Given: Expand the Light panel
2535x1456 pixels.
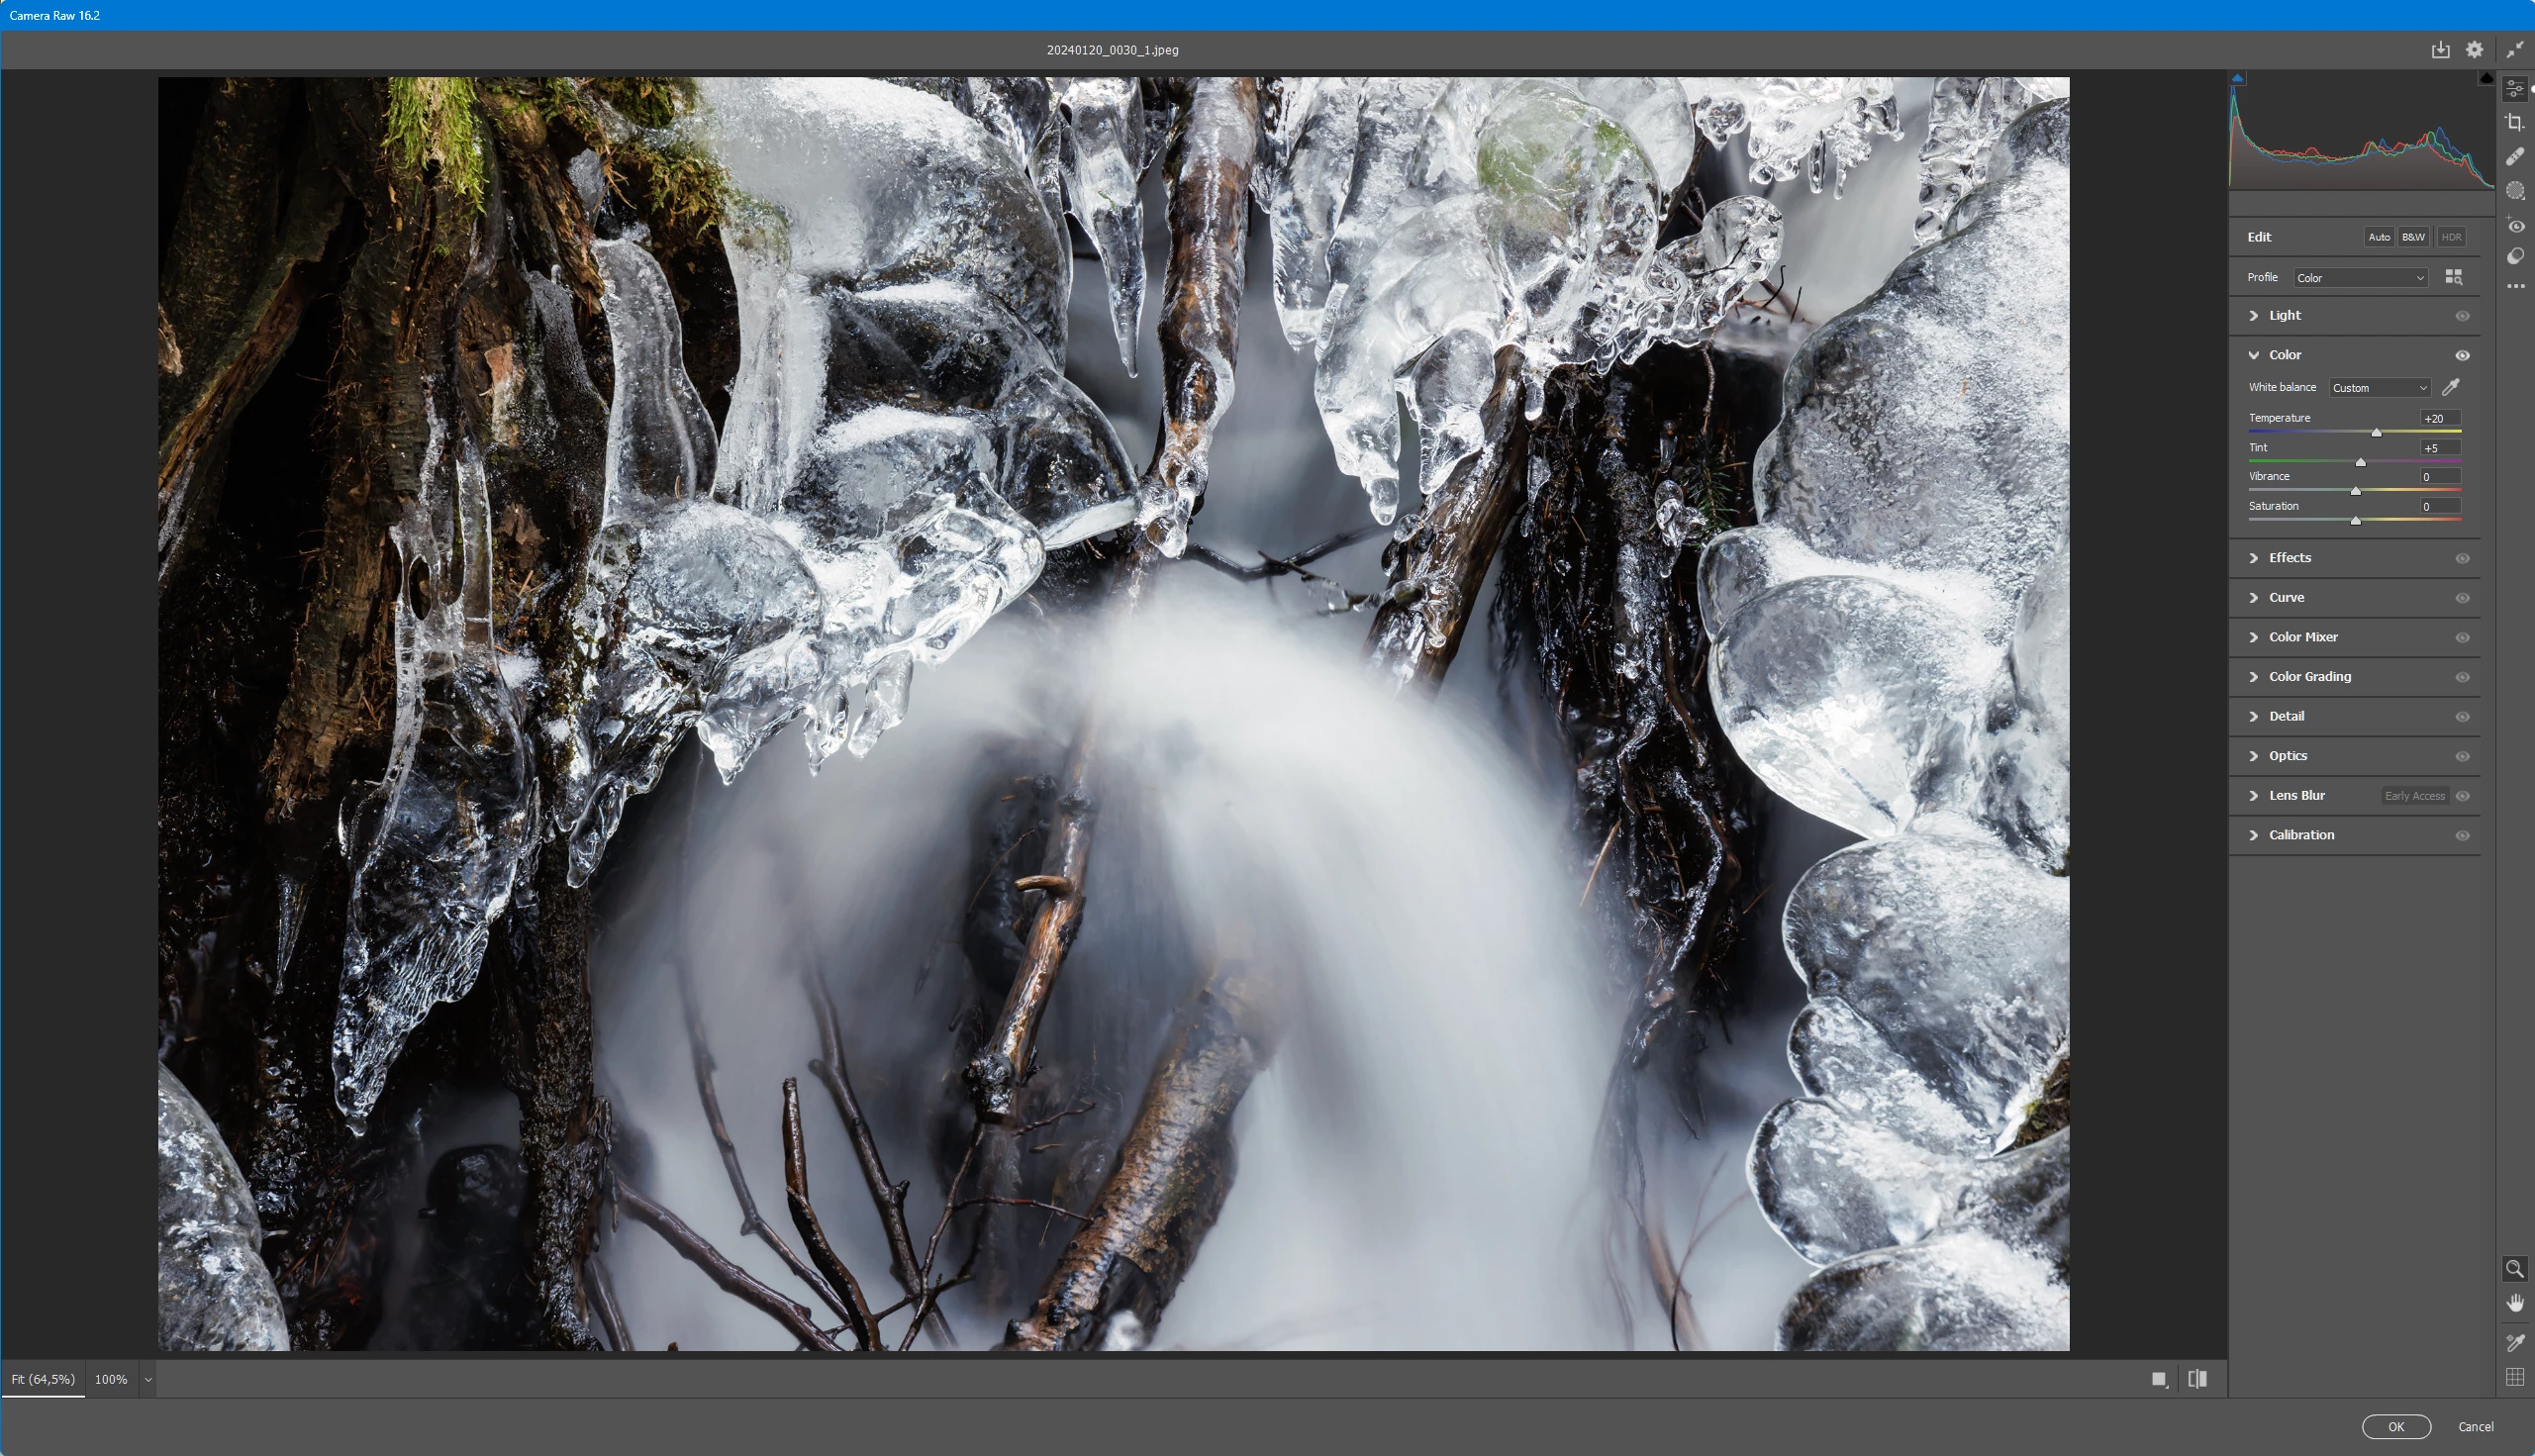Looking at the screenshot, I should 2284,315.
